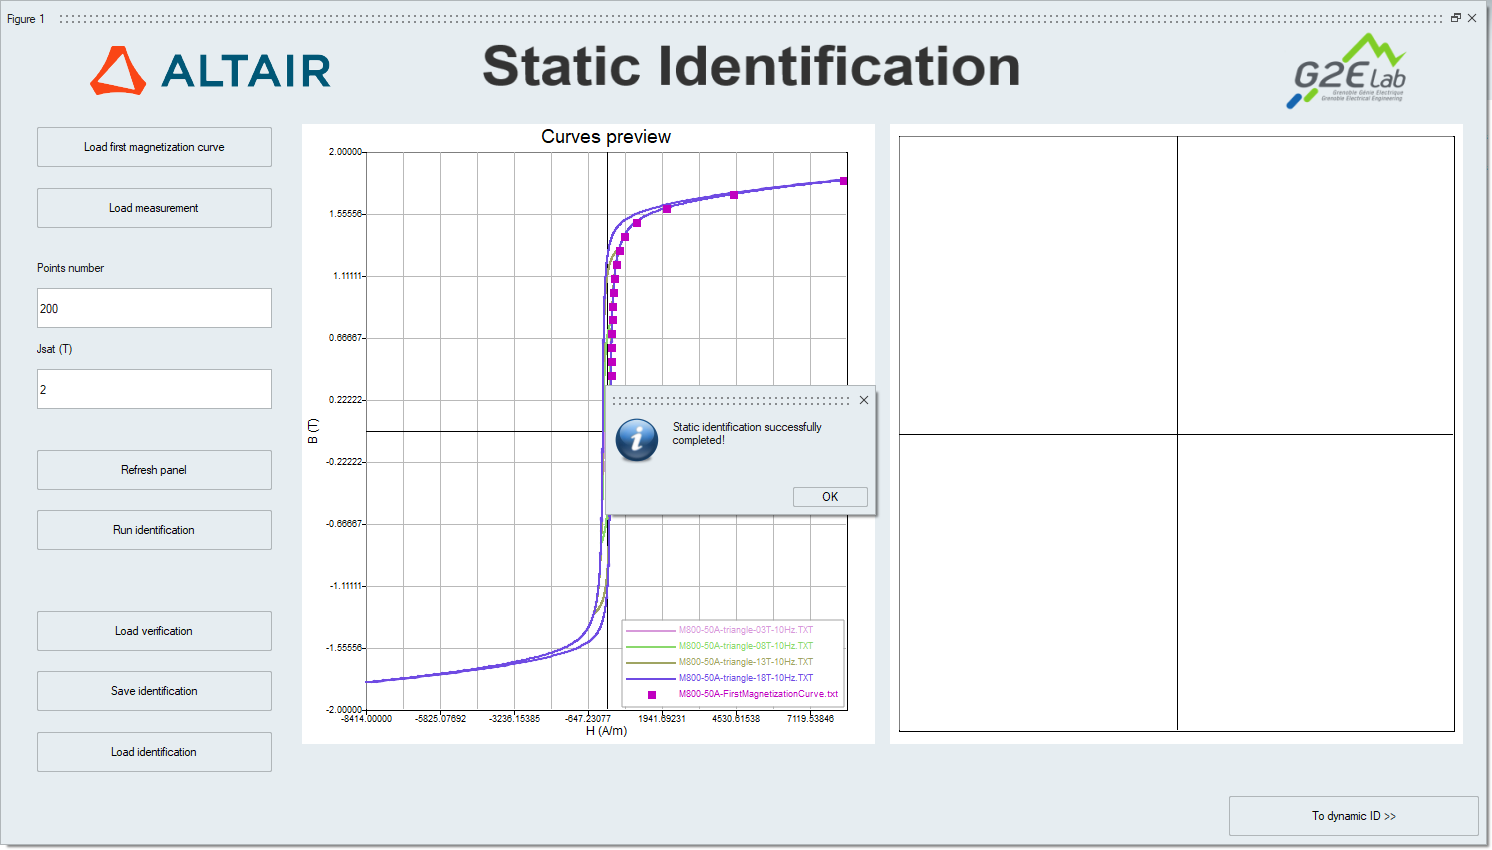Screen dimensions: 1492x850
Task: Select the FirstMagnetizationCurve legend marker
Action: coord(652,694)
